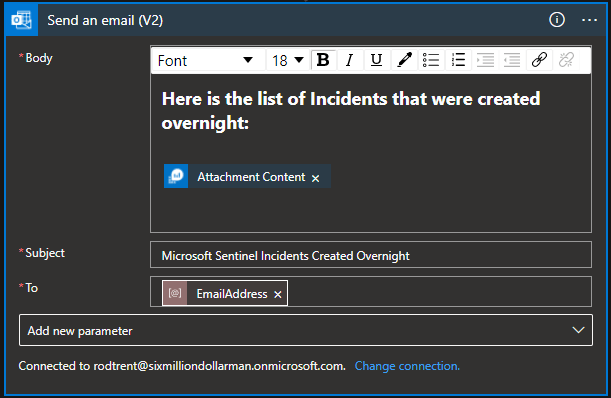Click the Change connection link
The width and height of the screenshot is (611, 398).
[407, 366]
